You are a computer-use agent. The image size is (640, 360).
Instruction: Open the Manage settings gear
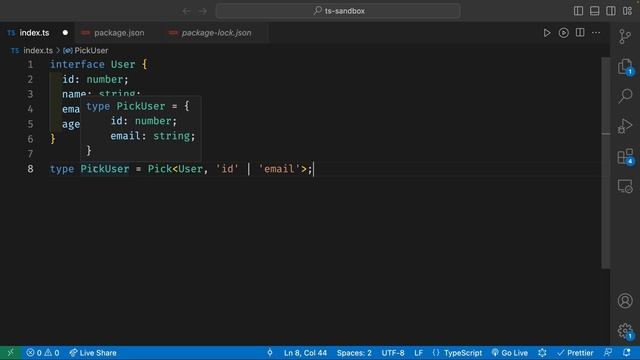[624, 331]
